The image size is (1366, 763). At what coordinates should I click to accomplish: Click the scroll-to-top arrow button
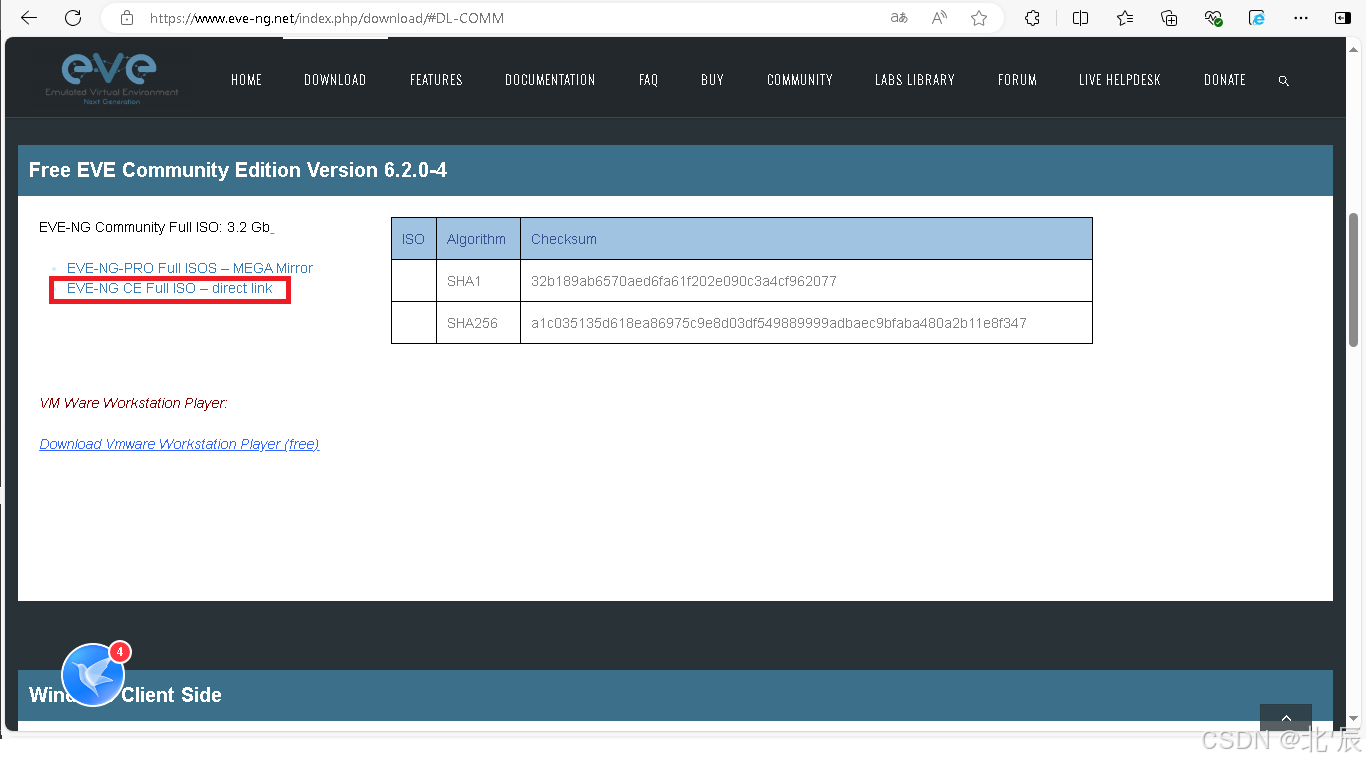pyautogui.click(x=1285, y=718)
